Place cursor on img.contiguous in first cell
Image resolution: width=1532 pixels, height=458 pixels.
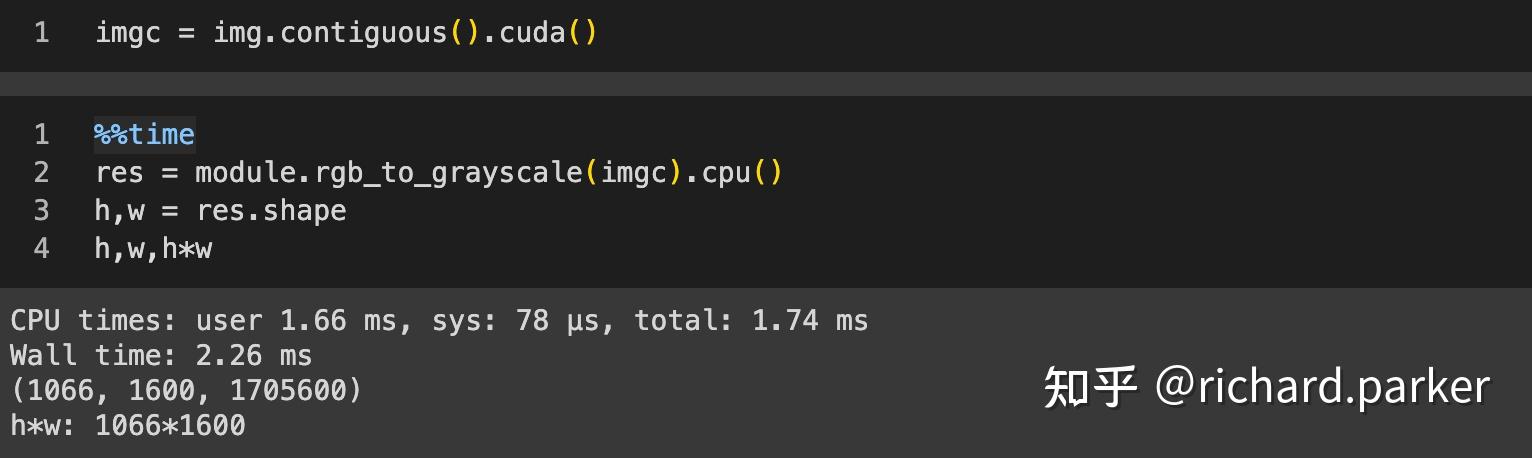[329, 33]
